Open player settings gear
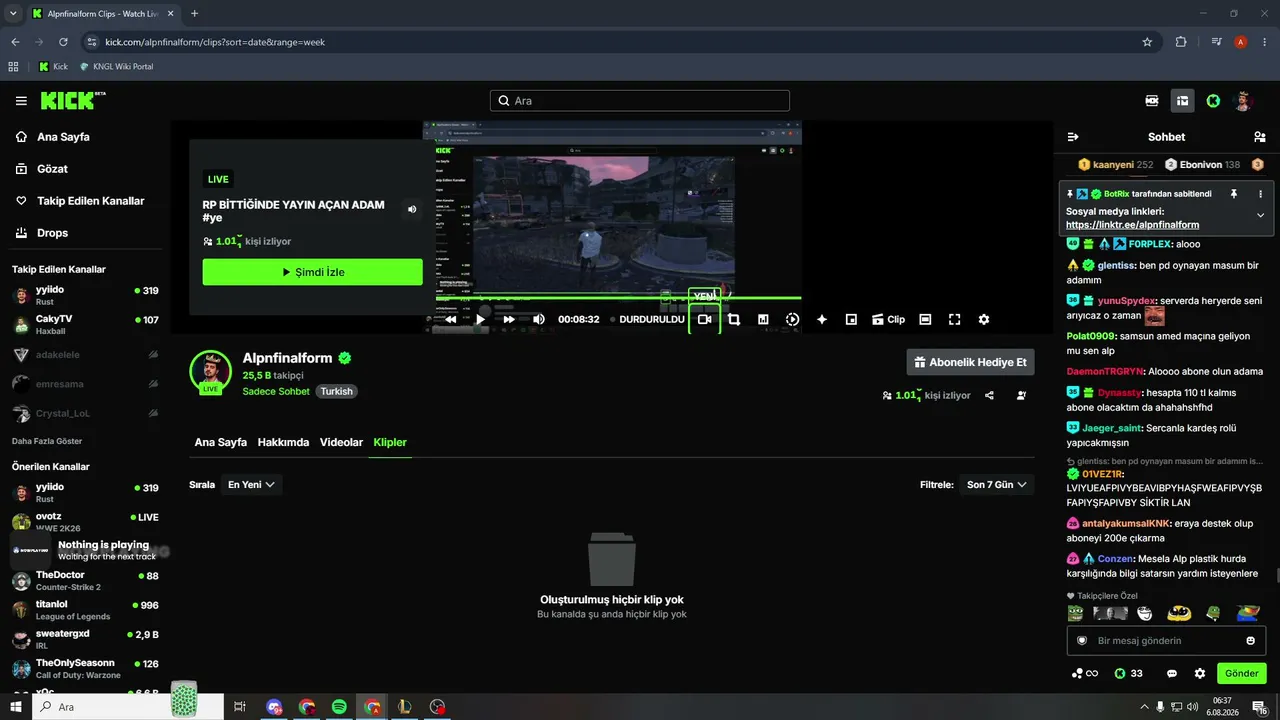1280x720 pixels. [984, 319]
